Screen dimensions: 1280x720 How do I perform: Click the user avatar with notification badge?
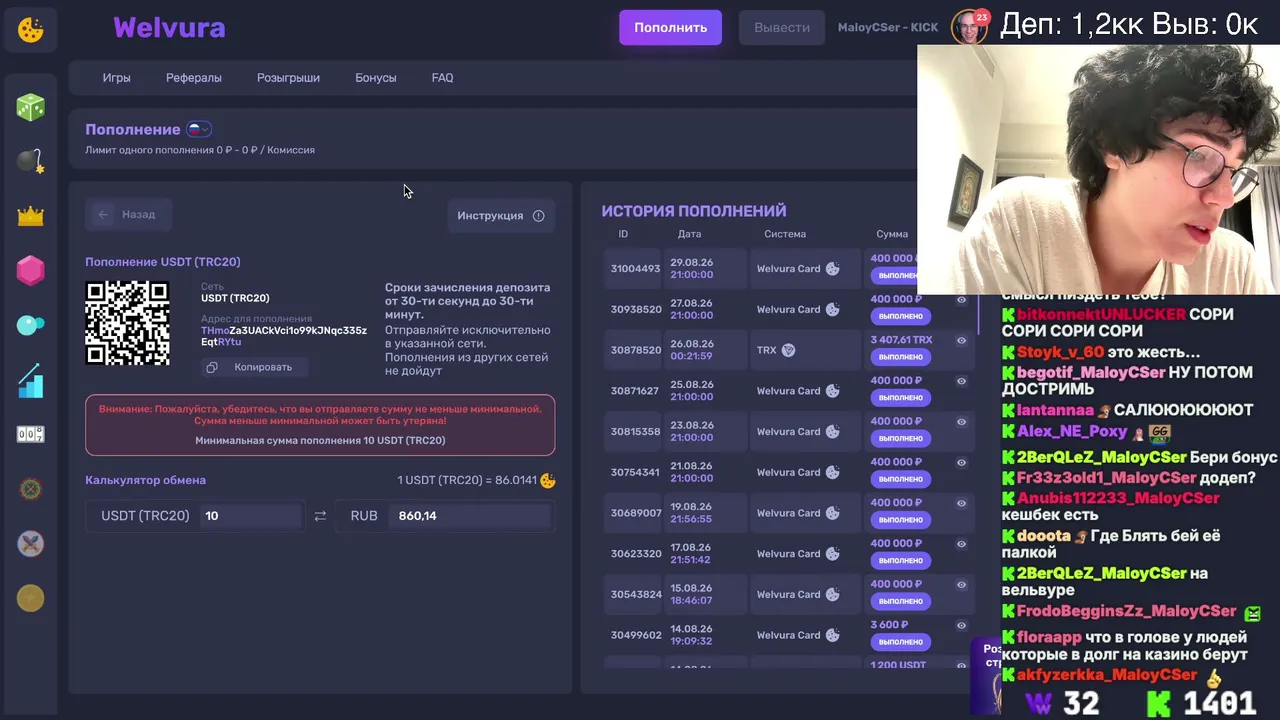point(968,28)
